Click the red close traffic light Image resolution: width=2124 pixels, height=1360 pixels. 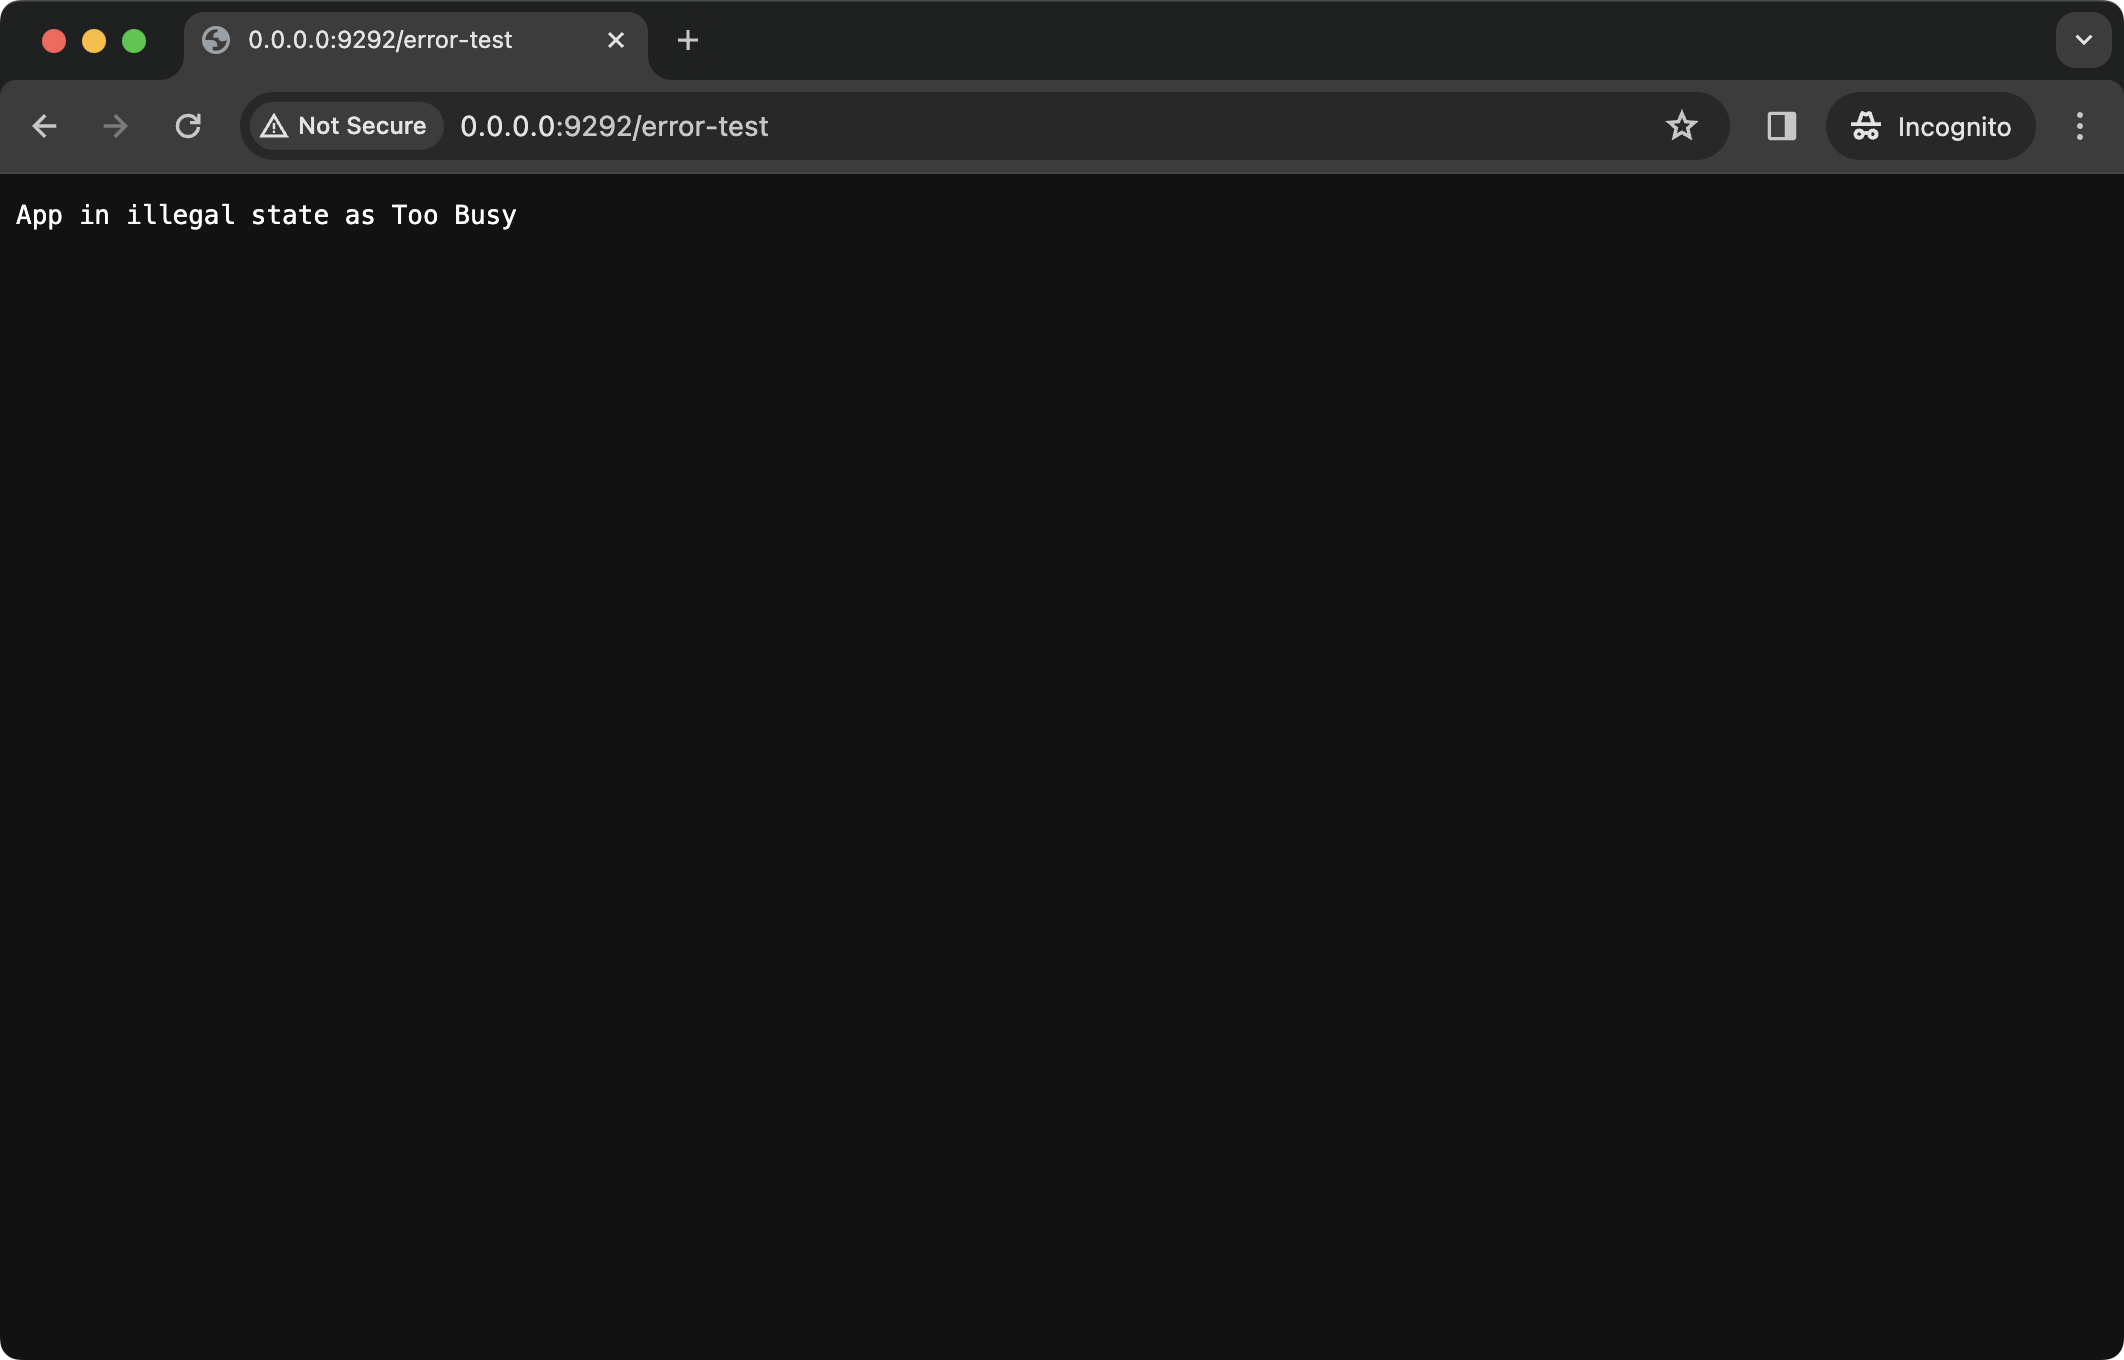pyautogui.click(x=55, y=40)
